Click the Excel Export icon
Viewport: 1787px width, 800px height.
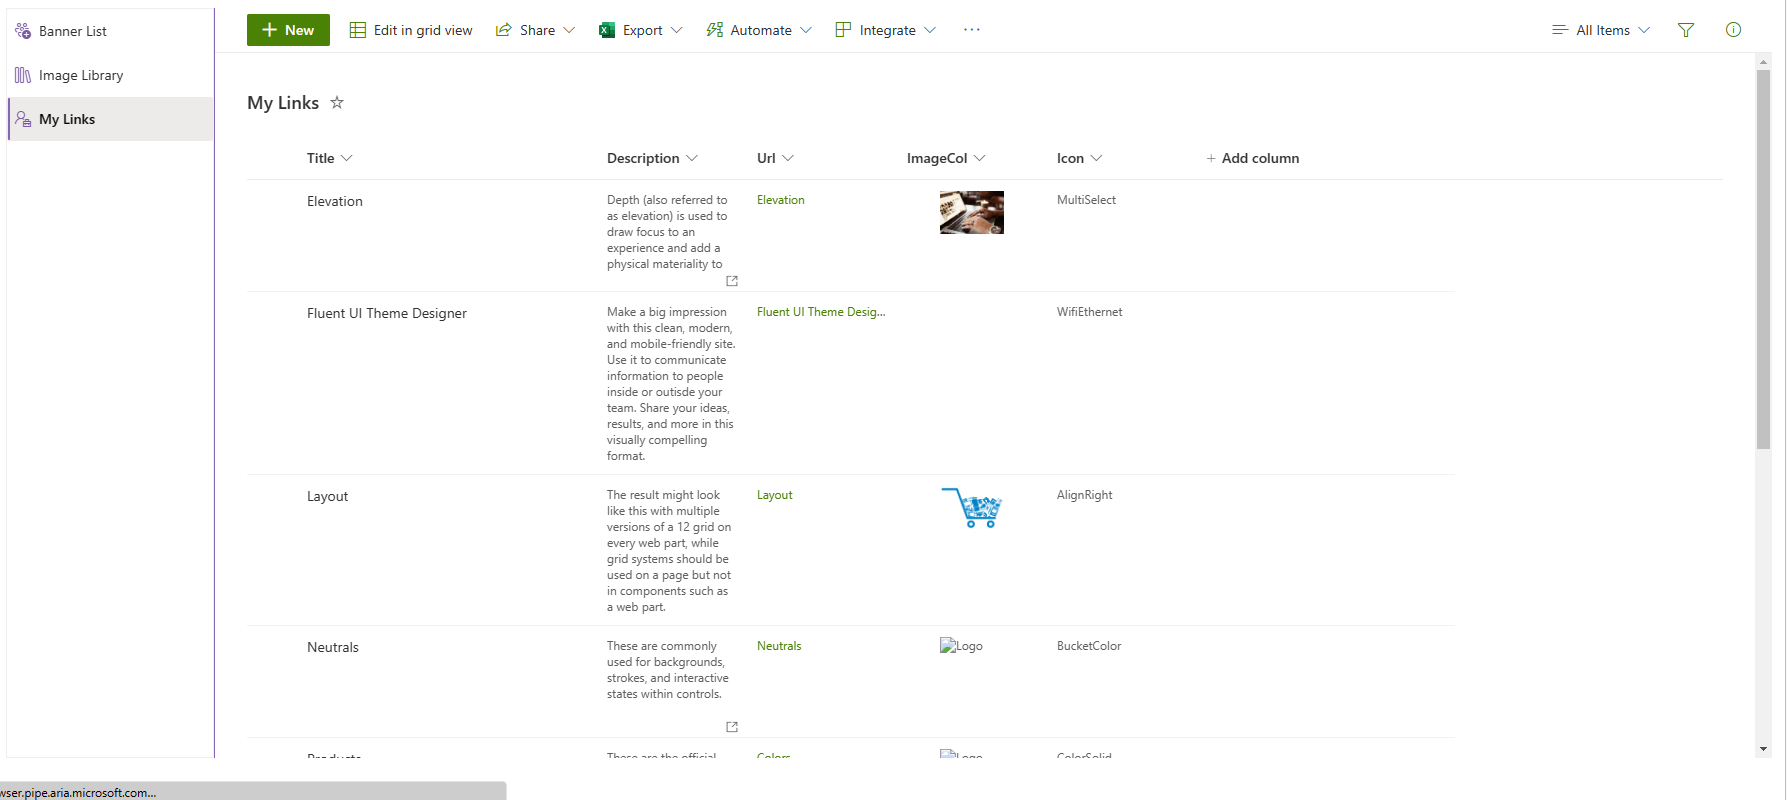(x=607, y=30)
